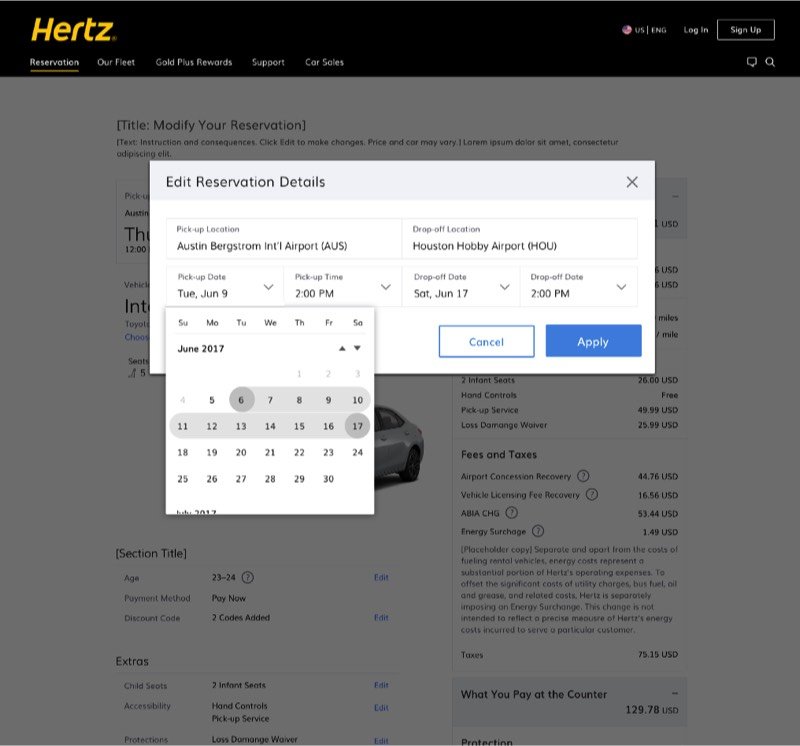Viewport: 800px width, 746px height.
Task: Show help icon next to Age 23–24
Action: [247, 577]
